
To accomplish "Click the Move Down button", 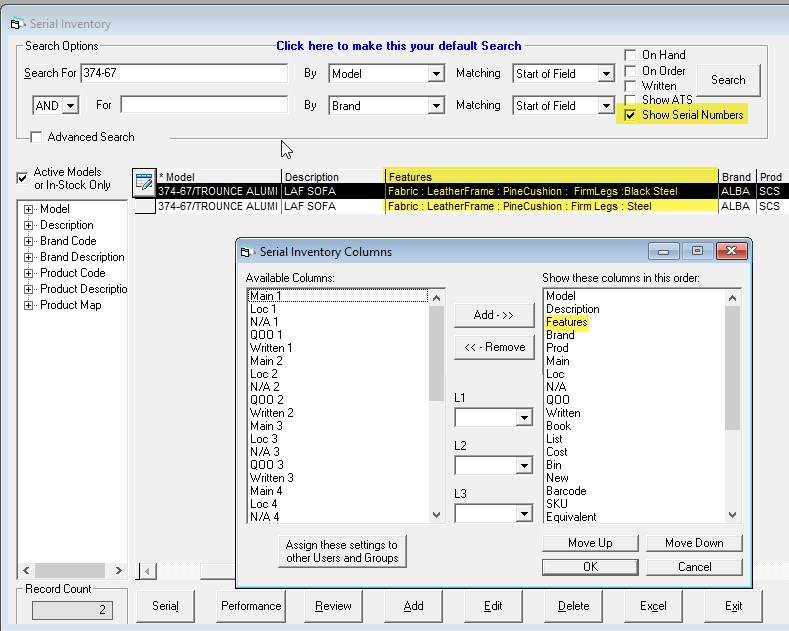I will pos(694,543).
